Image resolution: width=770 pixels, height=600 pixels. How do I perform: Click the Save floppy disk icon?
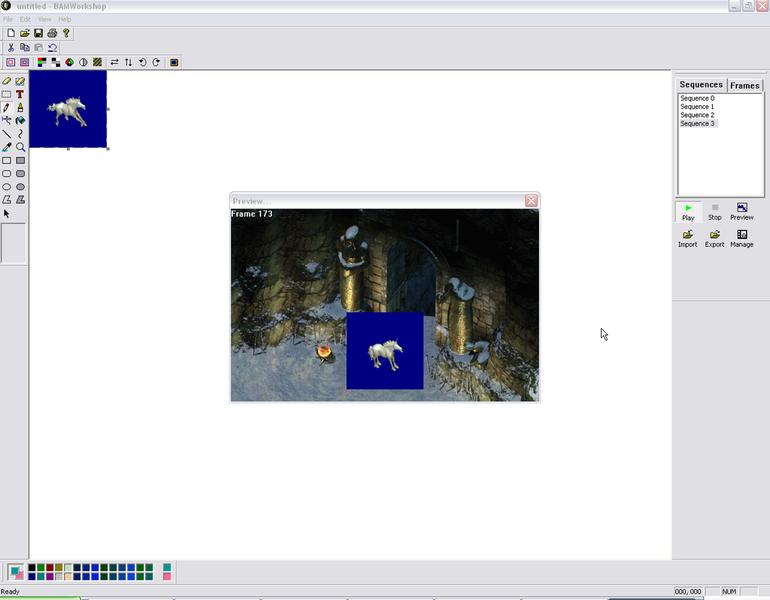click(38, 33)
